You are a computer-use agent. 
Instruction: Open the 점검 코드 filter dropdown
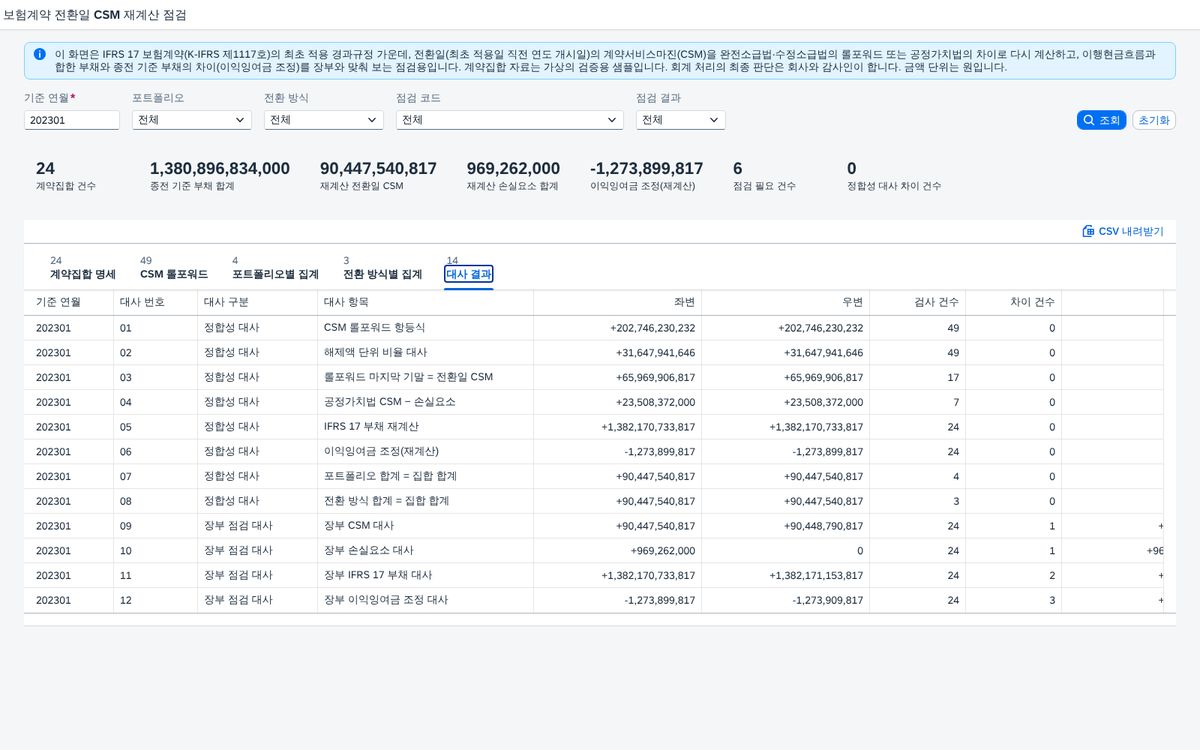click(510, 120)
